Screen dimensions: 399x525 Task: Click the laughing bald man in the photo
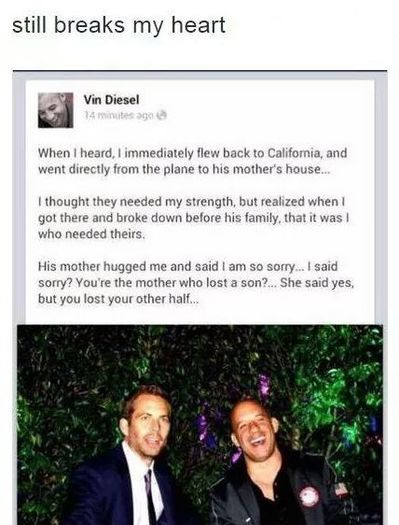[274, 464]
